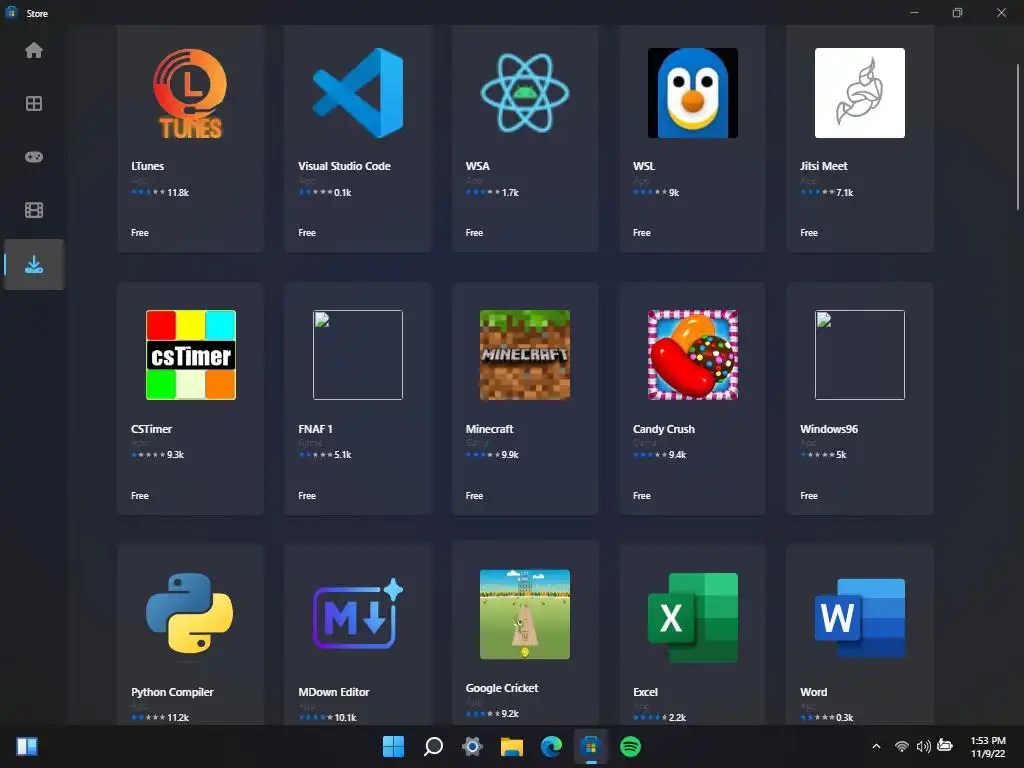Open File Explorer from the taskbar

[x=512, y=746]
